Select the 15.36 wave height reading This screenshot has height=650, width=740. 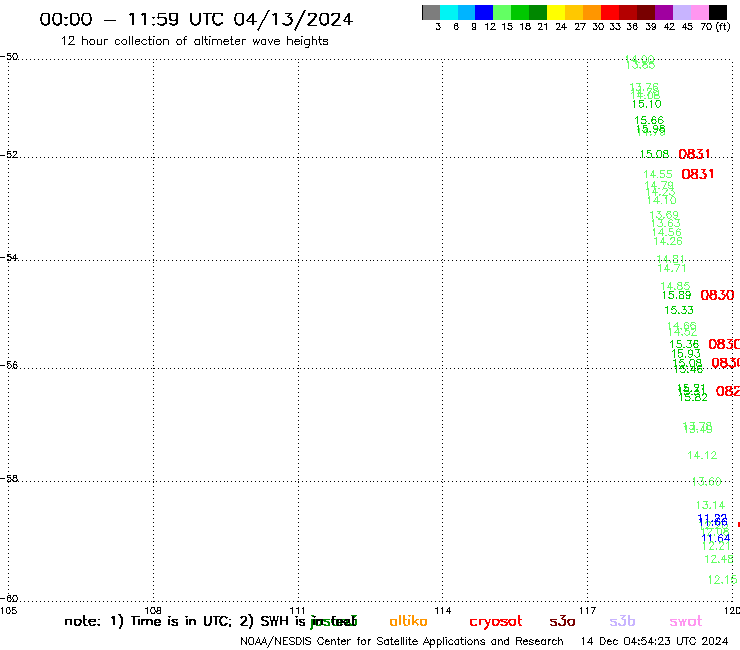[x=684, y=345]
